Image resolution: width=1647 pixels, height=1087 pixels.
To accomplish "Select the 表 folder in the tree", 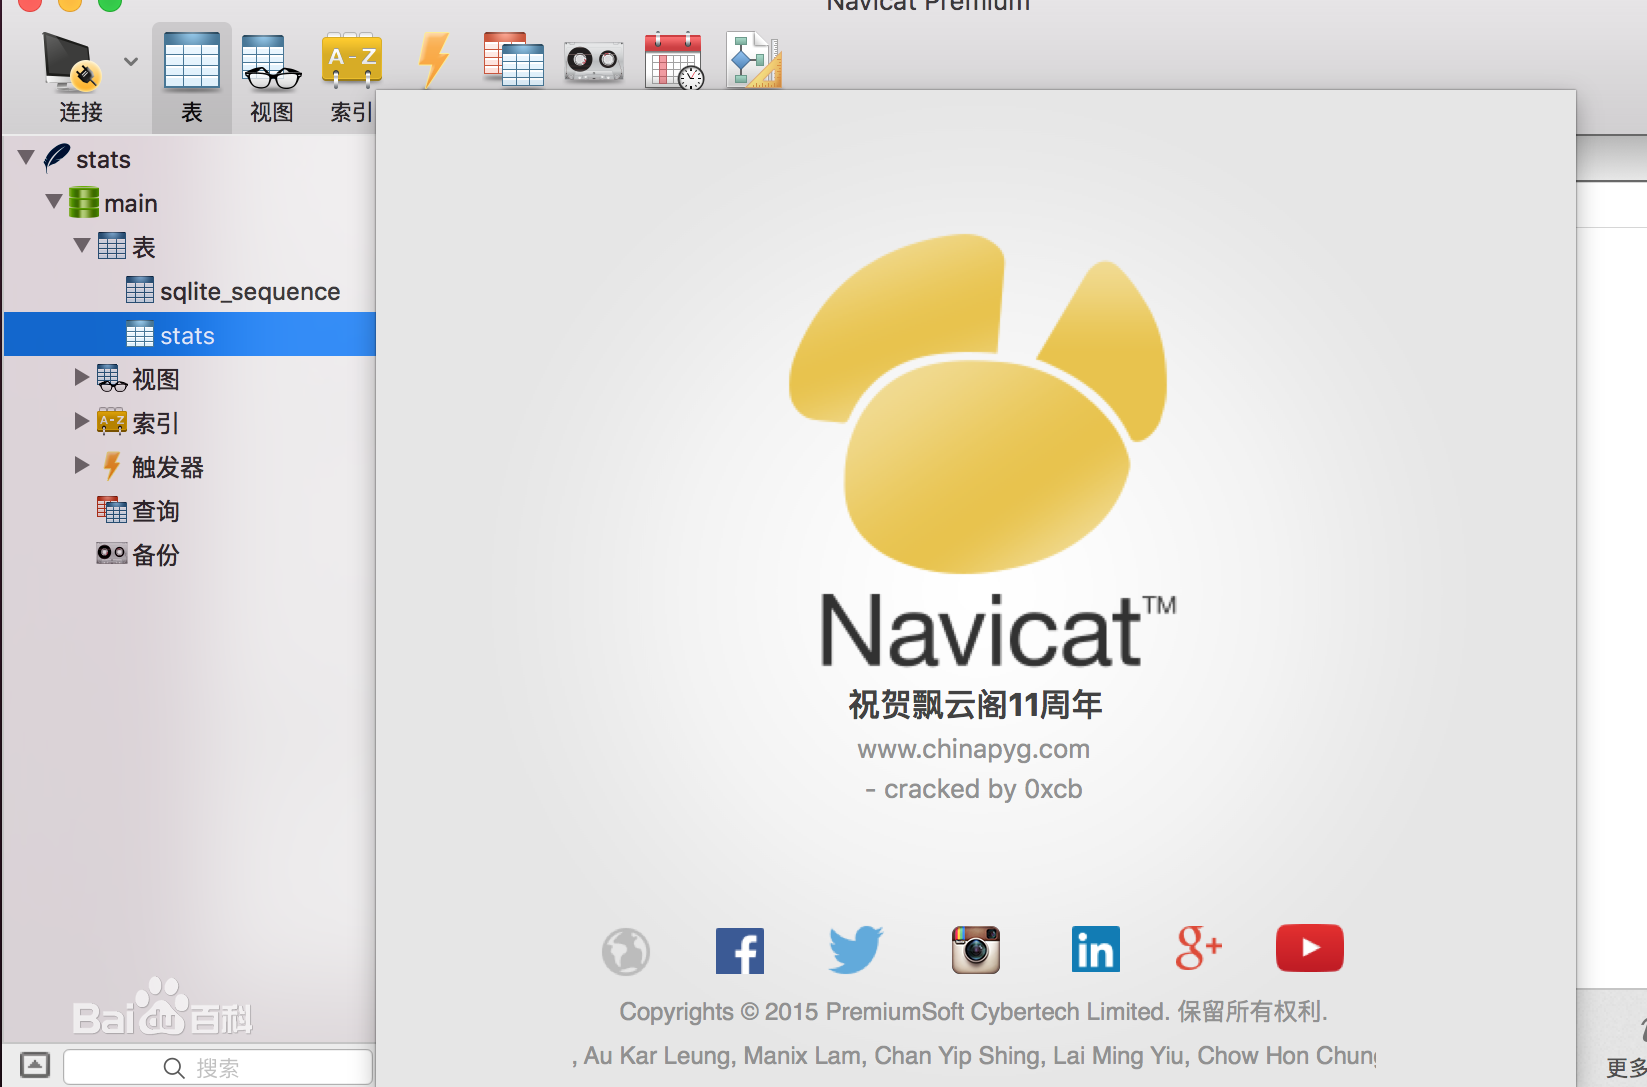I will coord(144,247).
